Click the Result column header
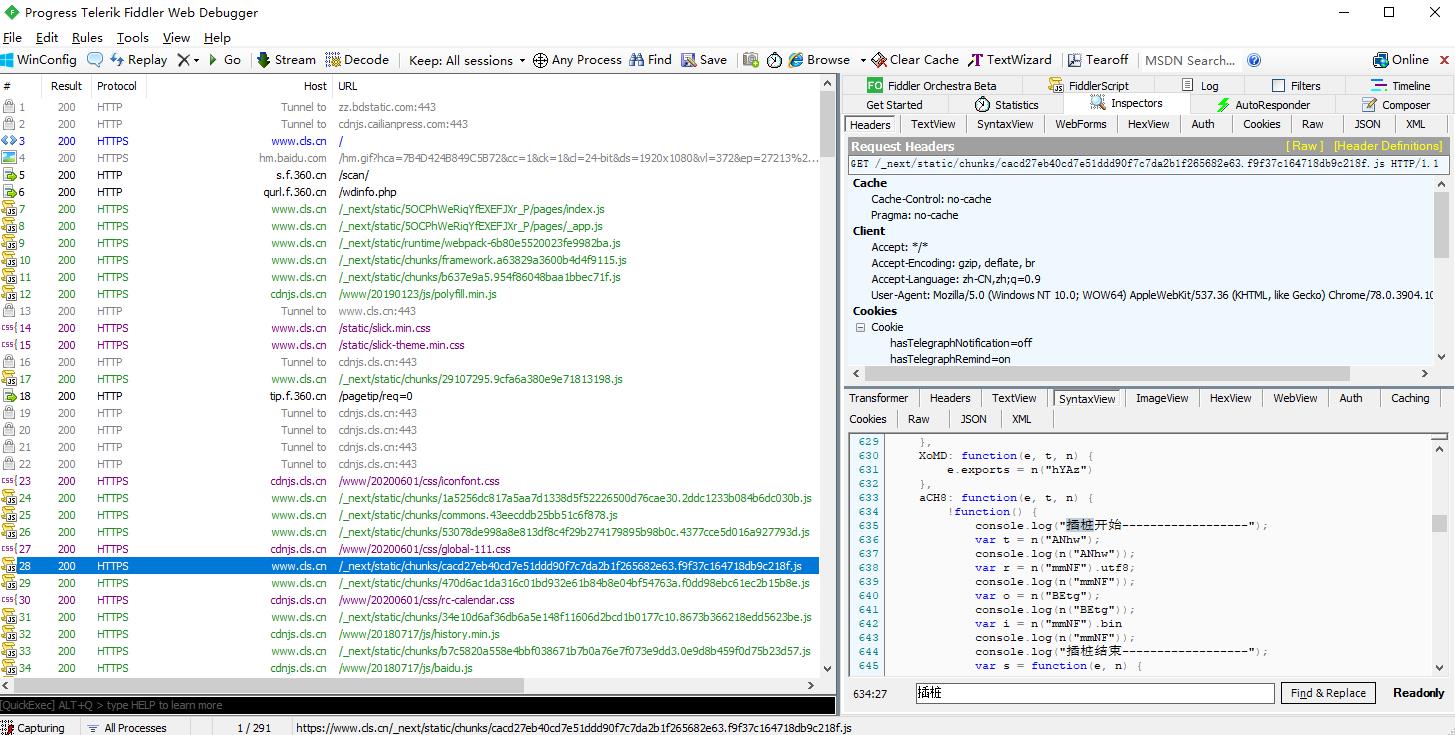Screen dimensions: 1455x735 pos(66,86)
